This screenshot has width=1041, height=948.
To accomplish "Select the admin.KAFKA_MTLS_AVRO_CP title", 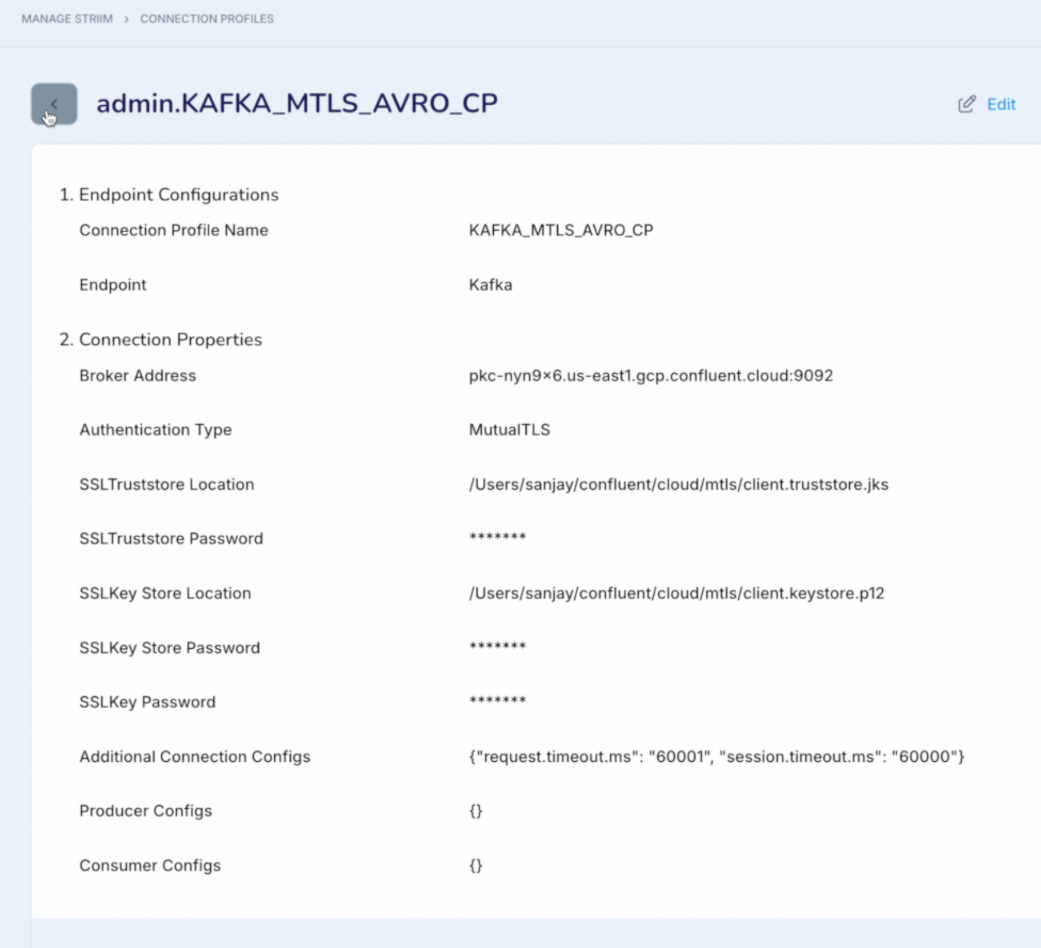I will [x=297, y=103].
